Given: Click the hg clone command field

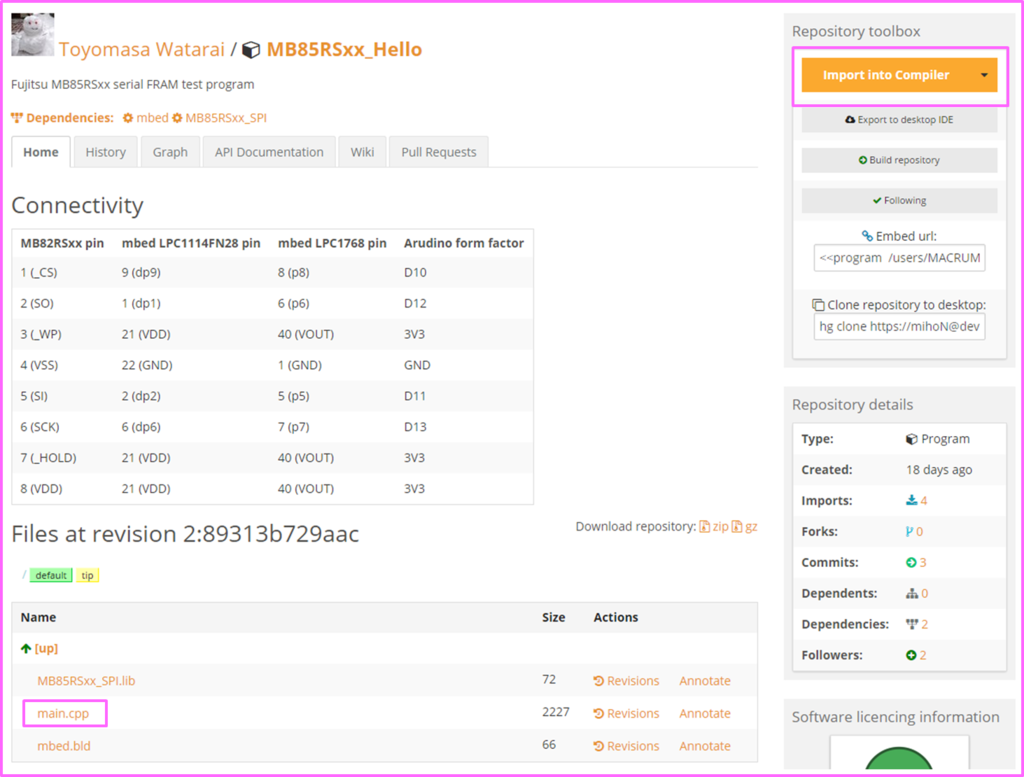Looking at the screenshot, I should (899, 326).
